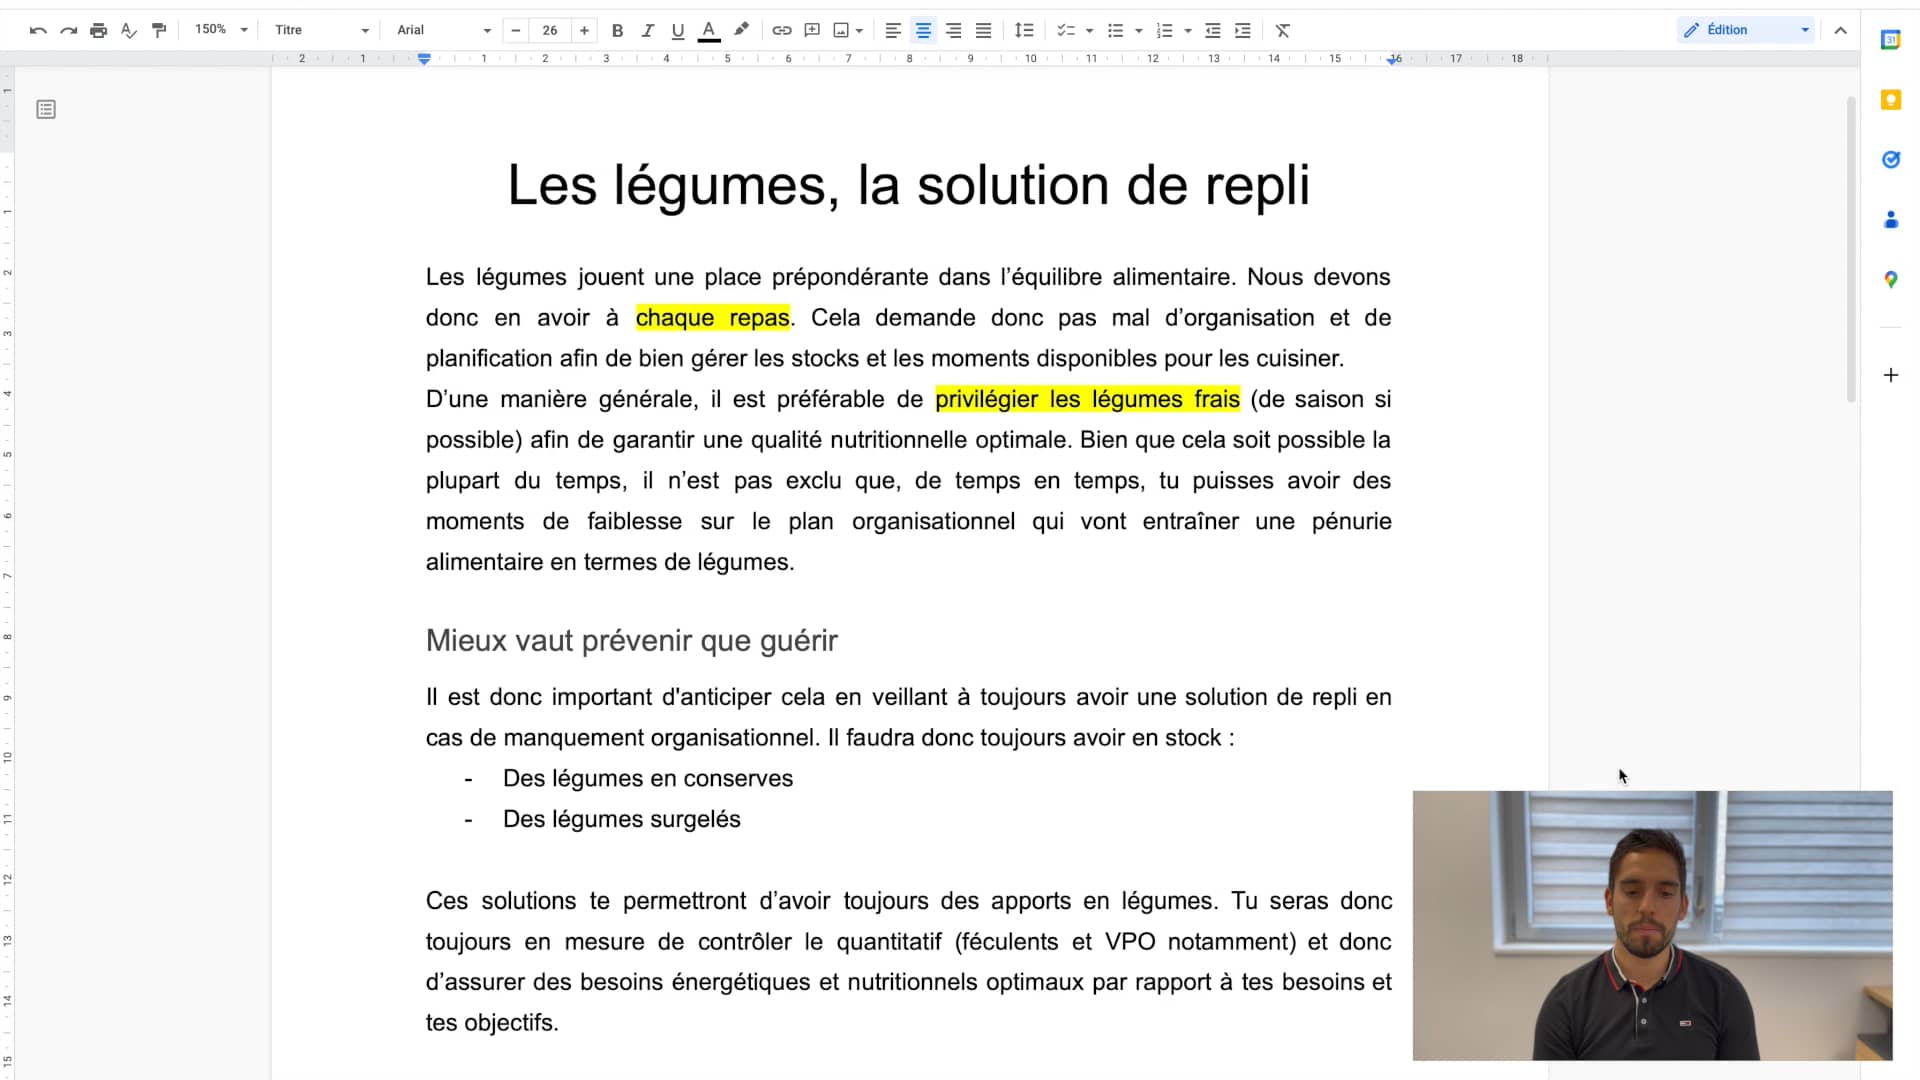Open the zoom 150% dropdown
Image resolution: width=1920 pixels, height=1080 pixels.
coord(221,30)
